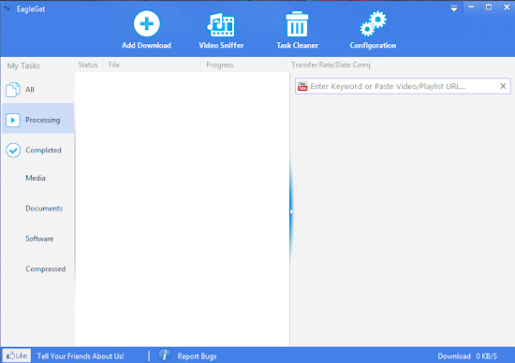Sort by Transfer Rate/Date column header
Screen dimensions: 515x363
330,65
